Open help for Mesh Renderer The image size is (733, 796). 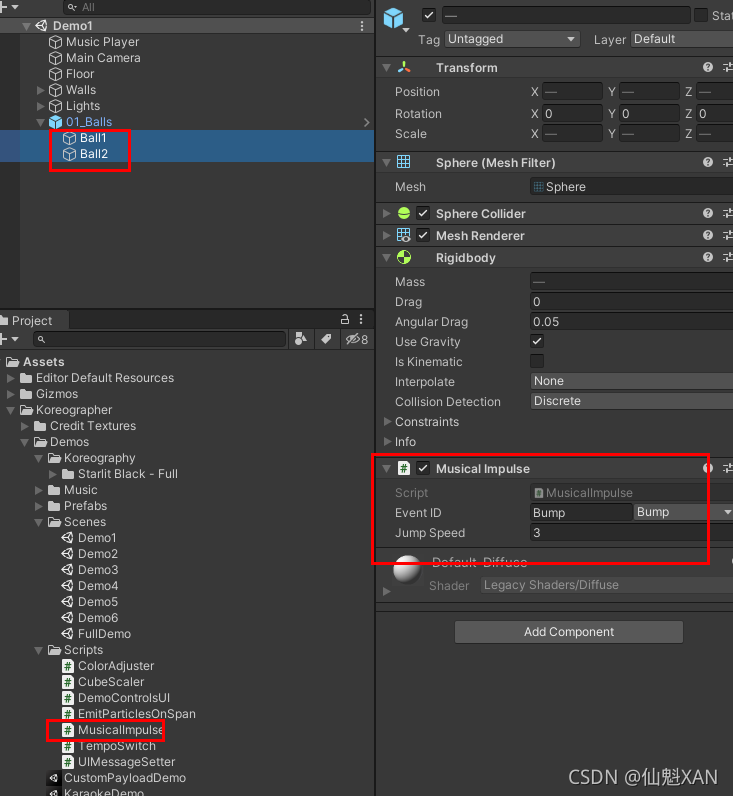click(x=708, y=235)
